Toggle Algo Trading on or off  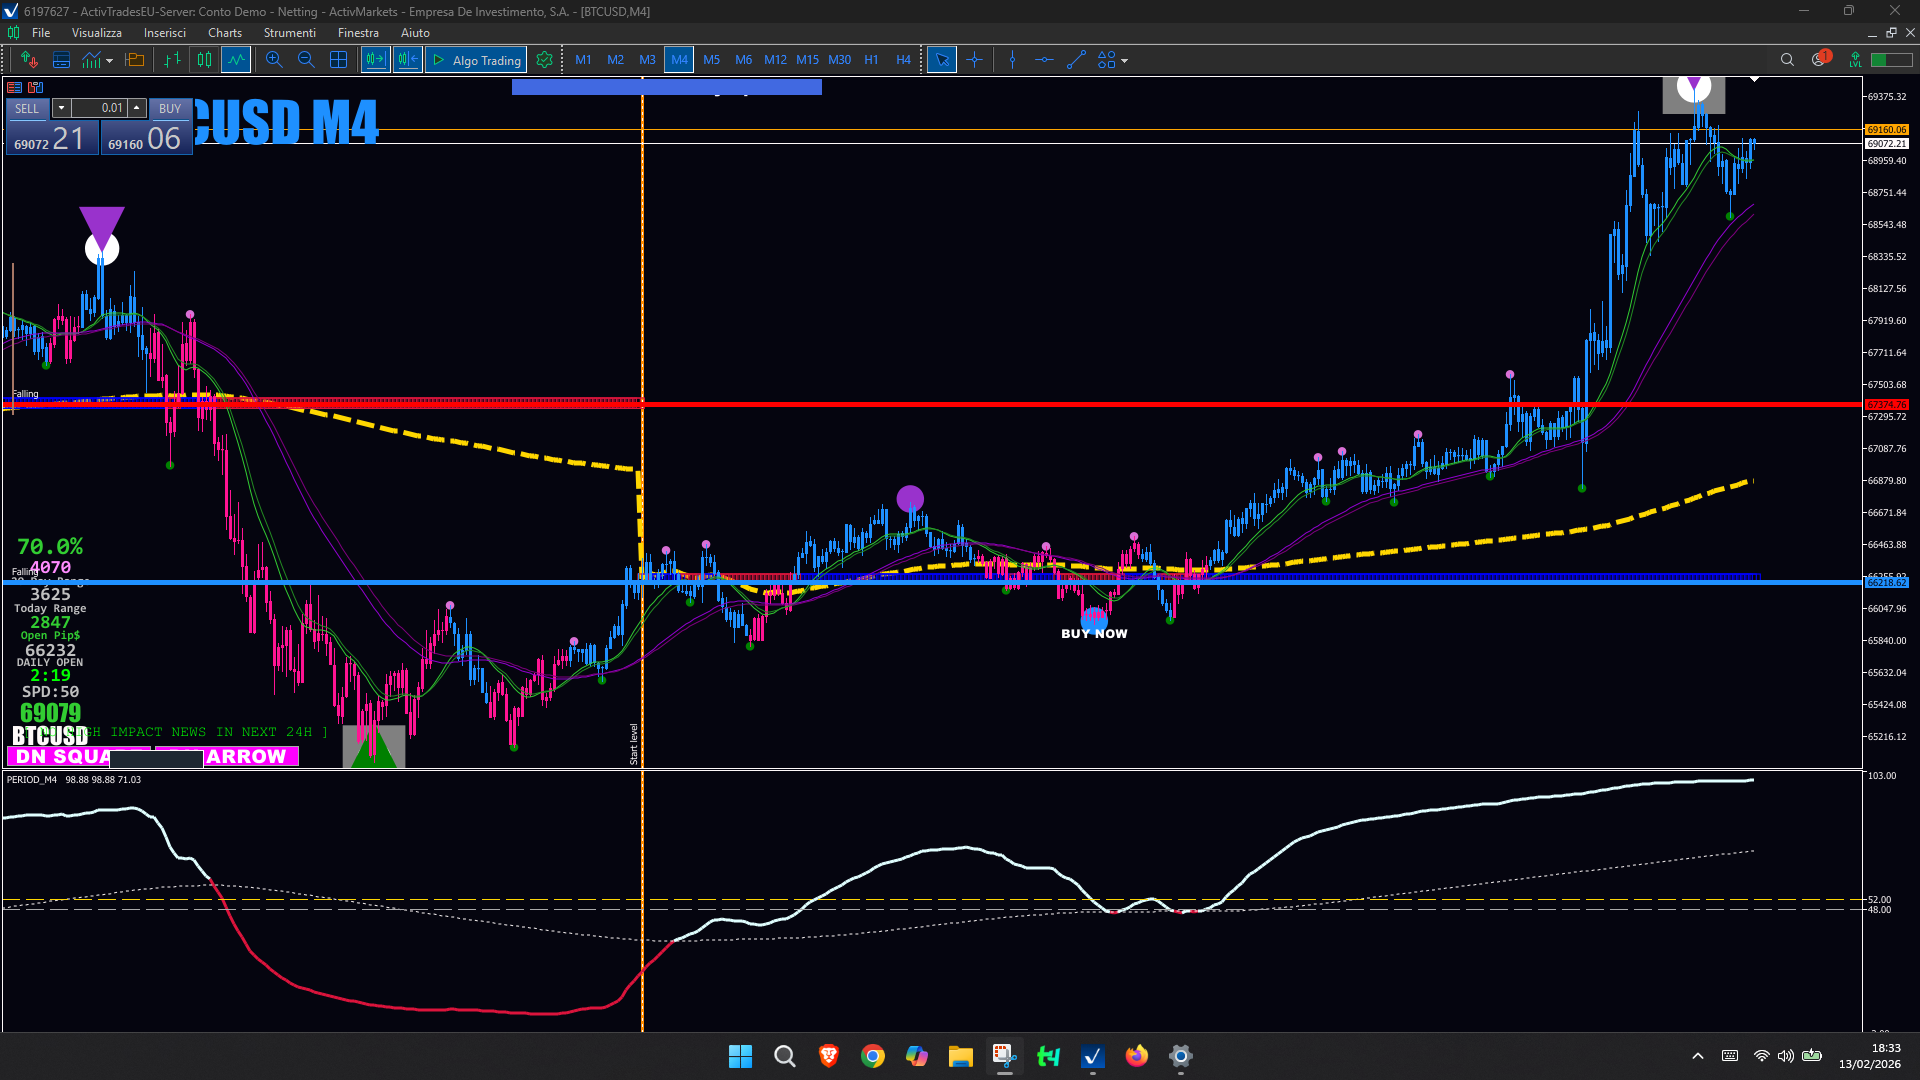click(x=477, y=60)
